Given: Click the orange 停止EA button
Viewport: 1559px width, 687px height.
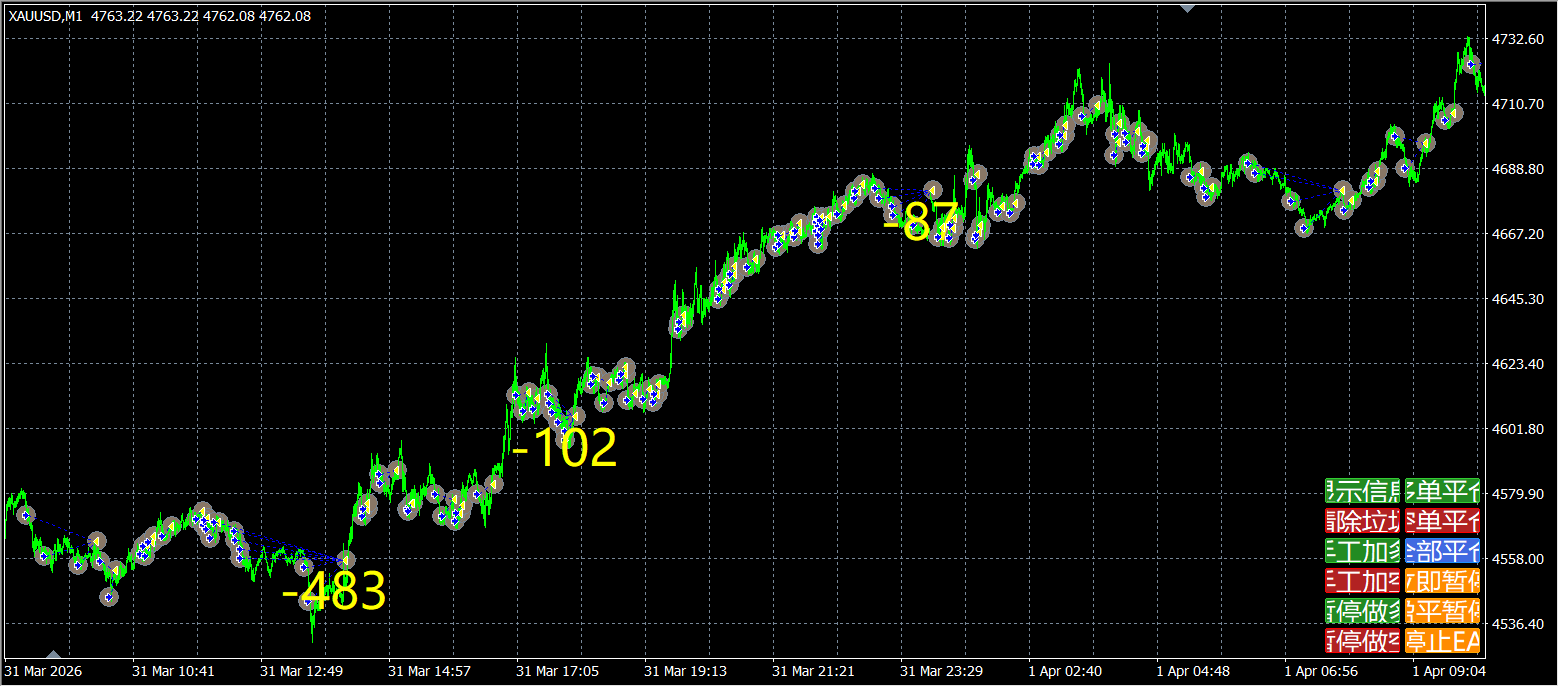Looking at the screenshot, I should 1442,640.
